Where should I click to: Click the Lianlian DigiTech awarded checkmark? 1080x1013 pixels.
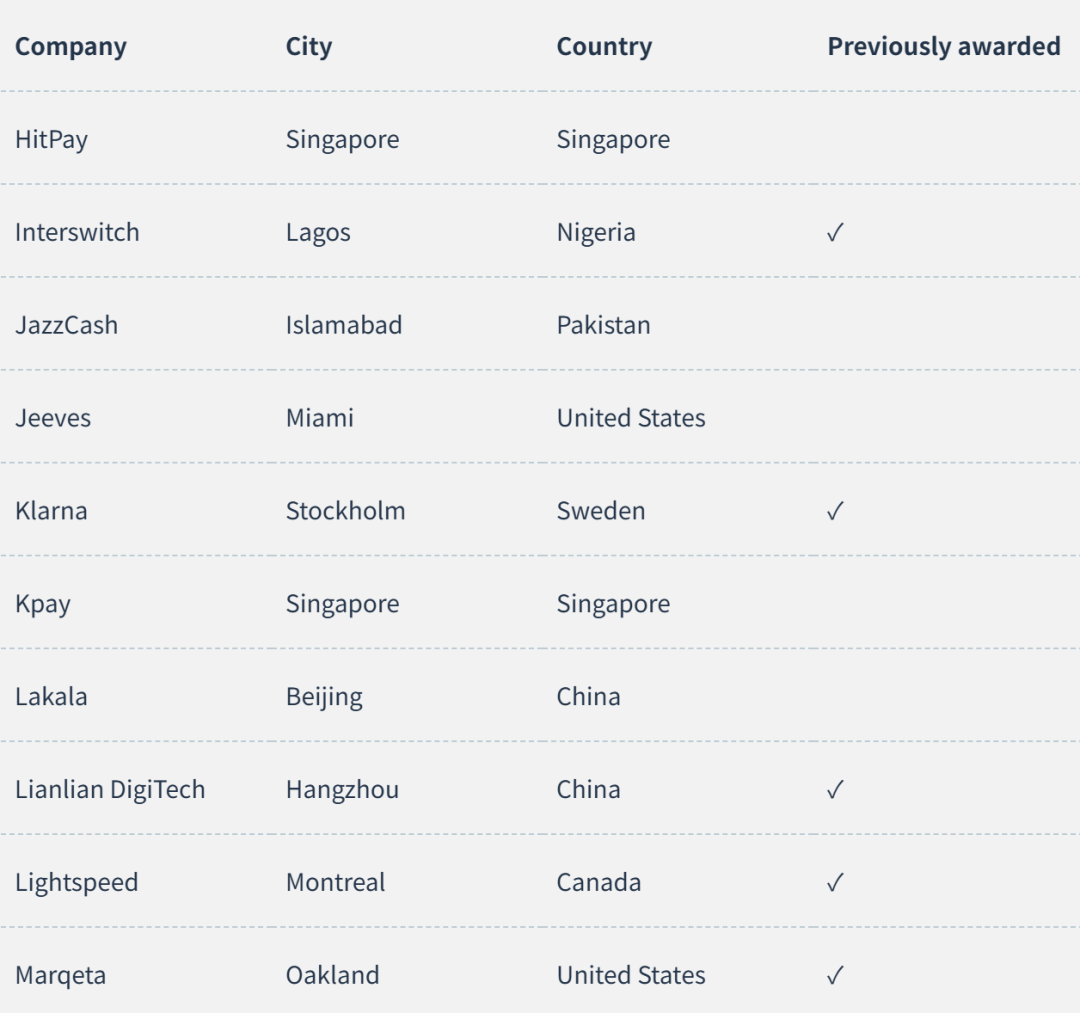pos(835,789)
